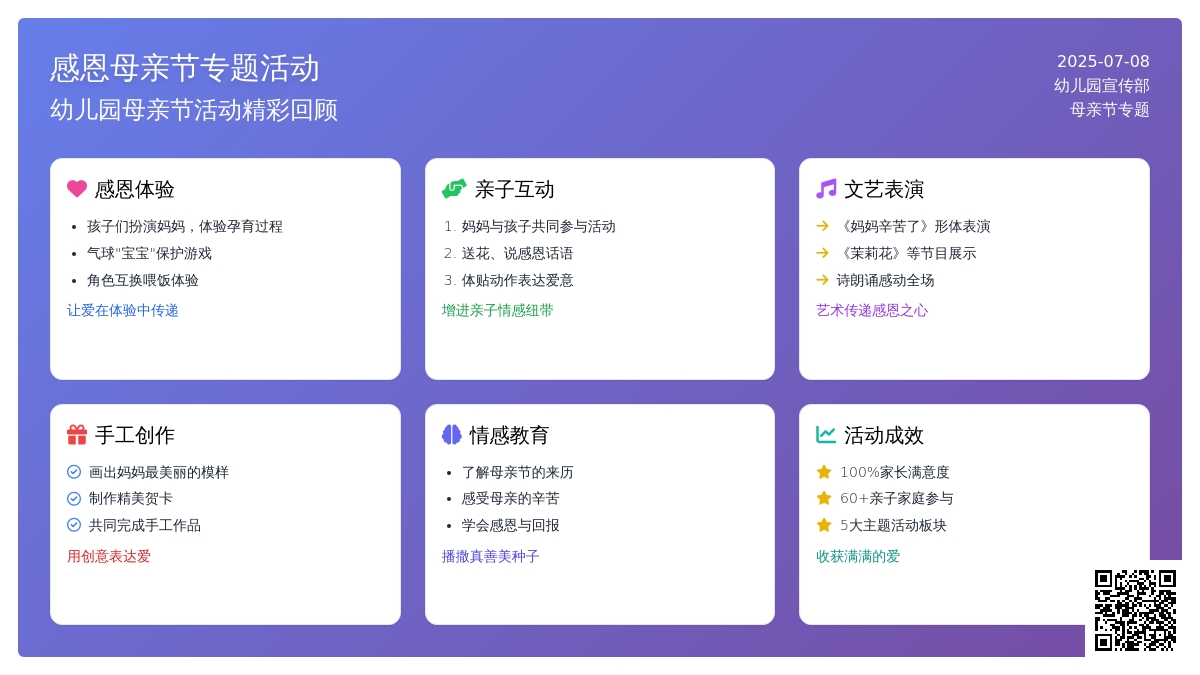The height and width of the screenshot is (675, 1200).
Task: Click the check circle before 画出妈妈最美丽的模样
Action: 74,472
